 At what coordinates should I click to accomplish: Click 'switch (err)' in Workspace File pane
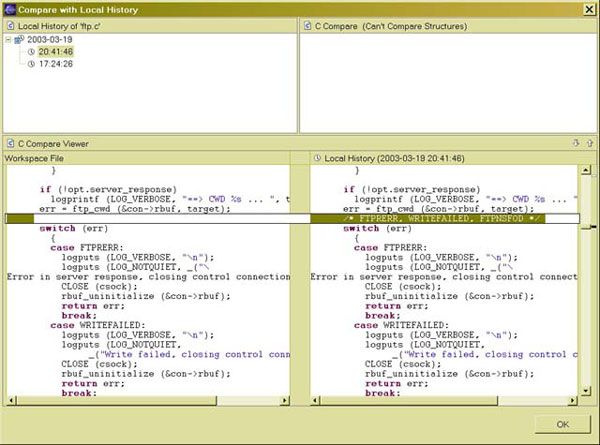click(x=73, y=228)
